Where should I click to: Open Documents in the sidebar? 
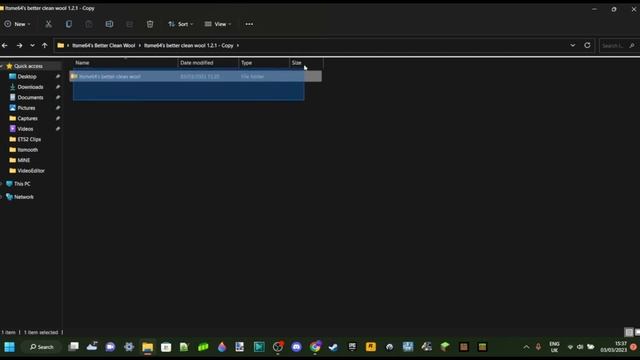point(30,98)
